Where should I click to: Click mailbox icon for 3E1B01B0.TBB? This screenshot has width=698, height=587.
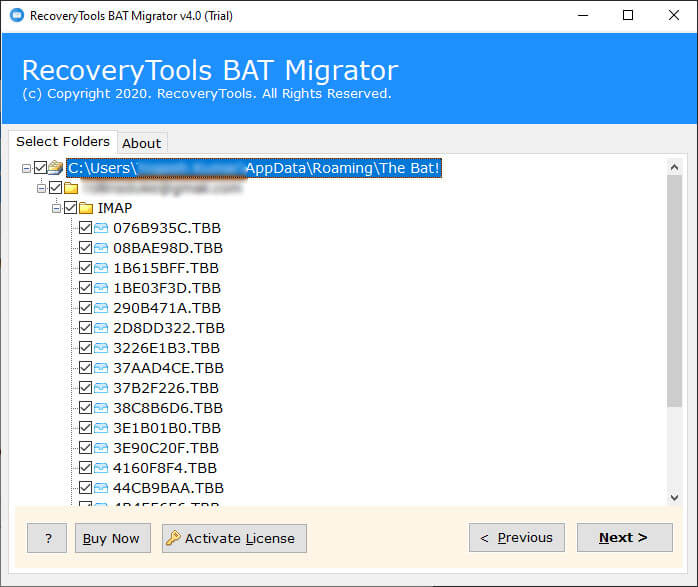tap(101, 429)
